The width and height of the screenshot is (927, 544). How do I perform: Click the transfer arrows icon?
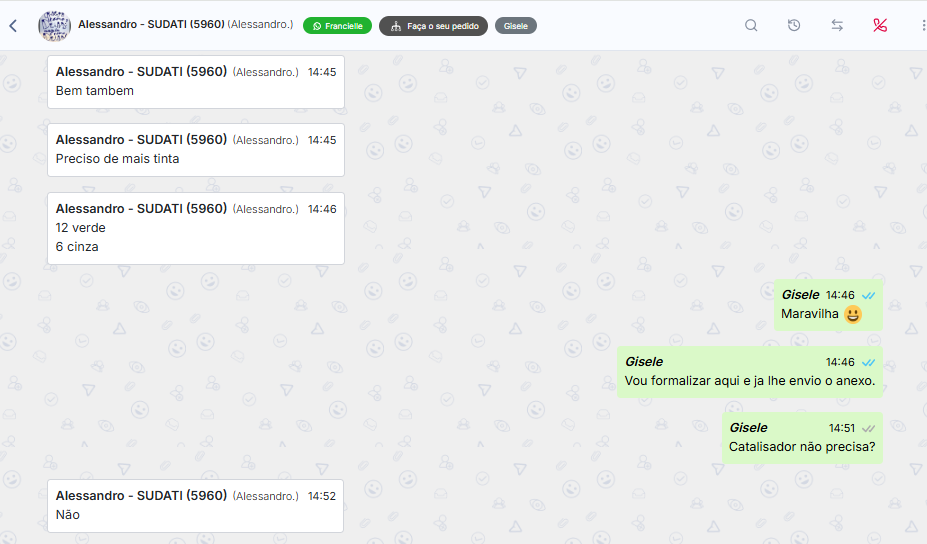coord(837,25)
